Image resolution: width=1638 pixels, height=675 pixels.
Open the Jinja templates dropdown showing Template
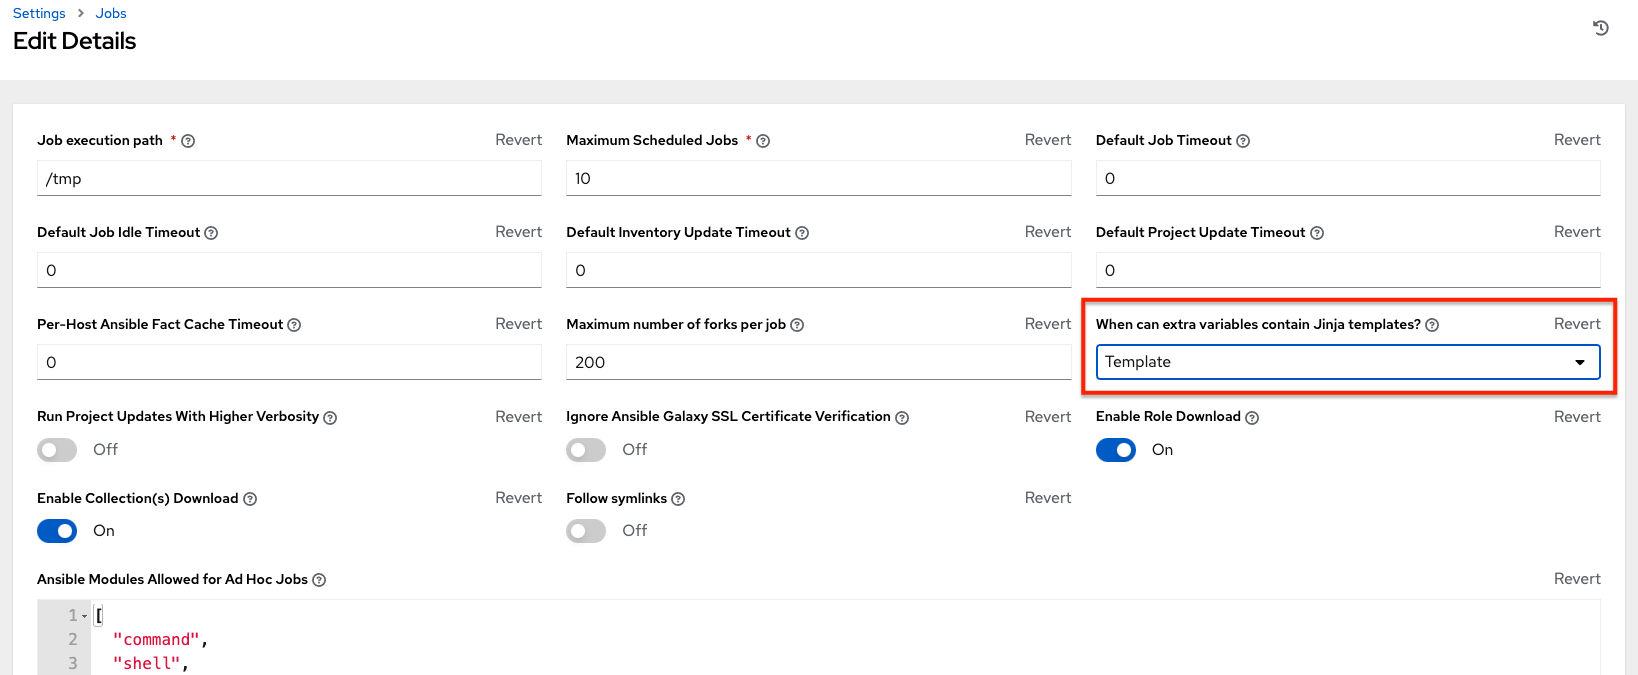pyautogui.click(x=1347, y=362)
